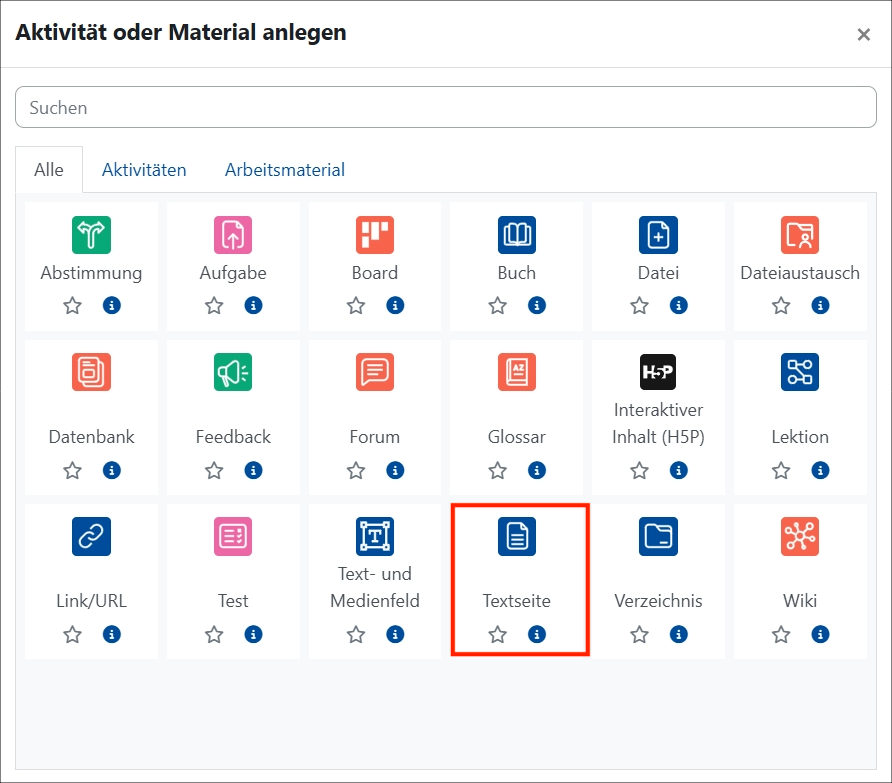892x783 pixels.
Task: Open the Board activity icon
Action: point(375,235)
